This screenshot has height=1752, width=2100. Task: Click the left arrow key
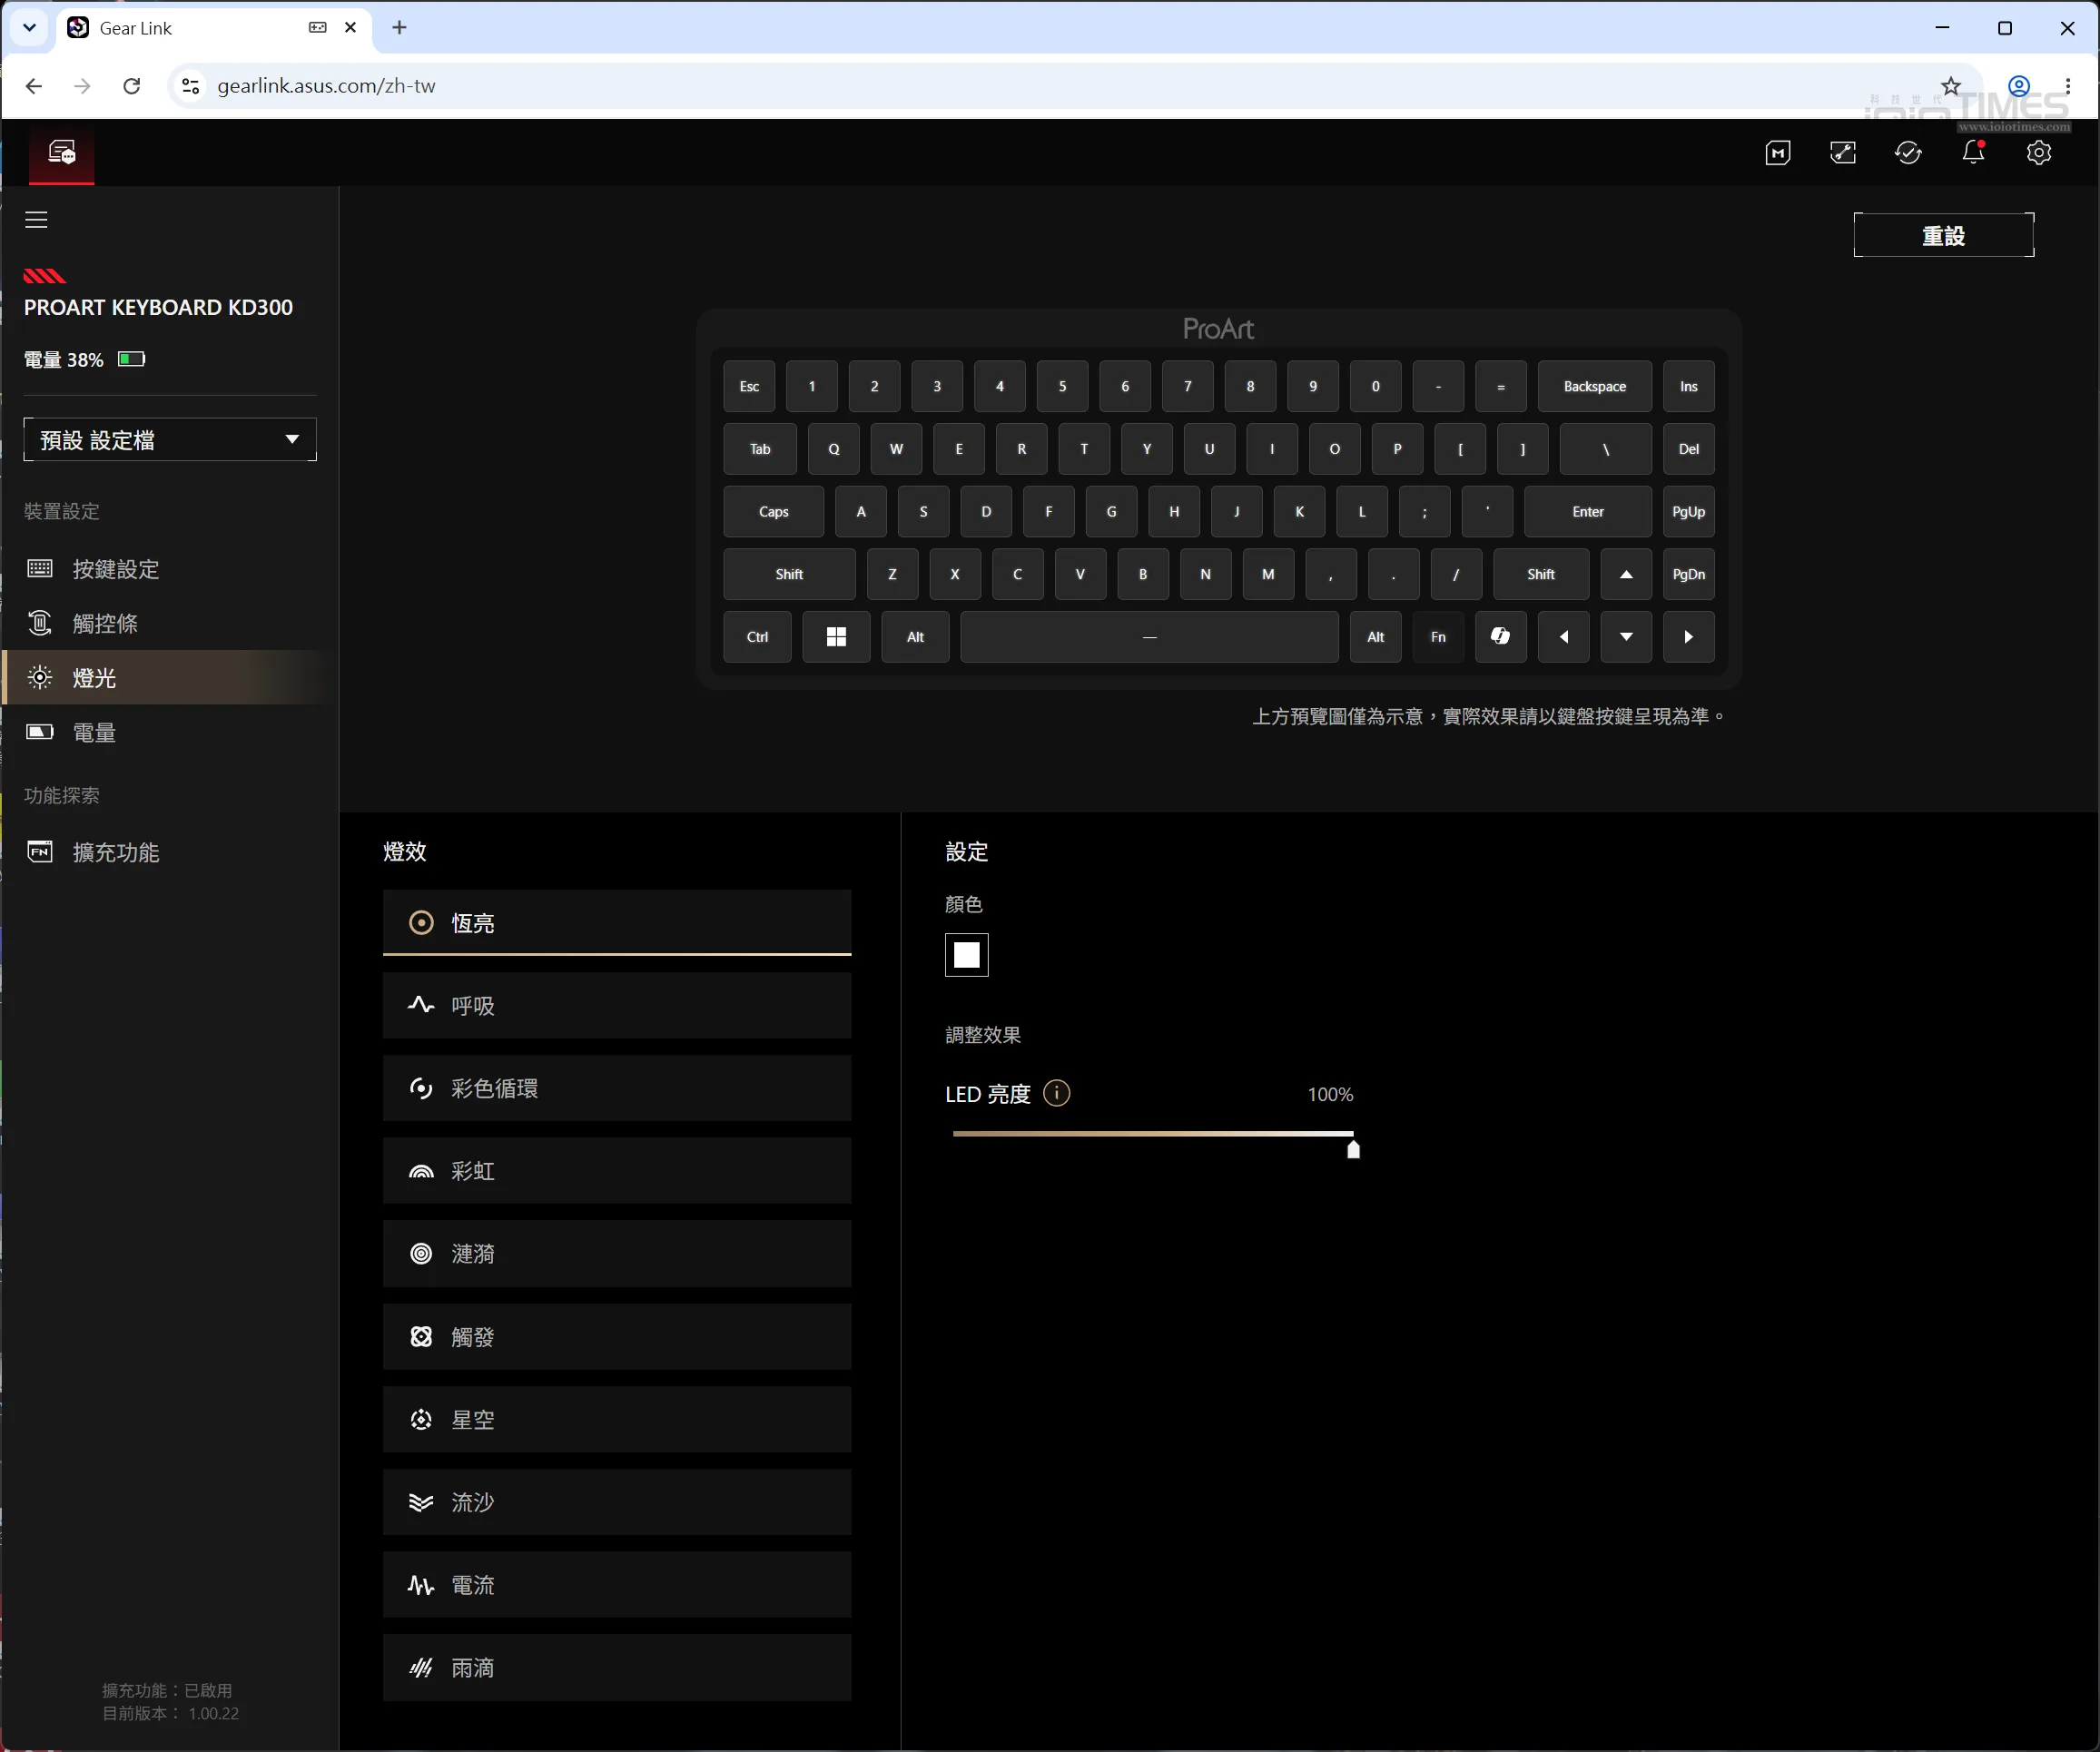click(x=1563, y=637)
